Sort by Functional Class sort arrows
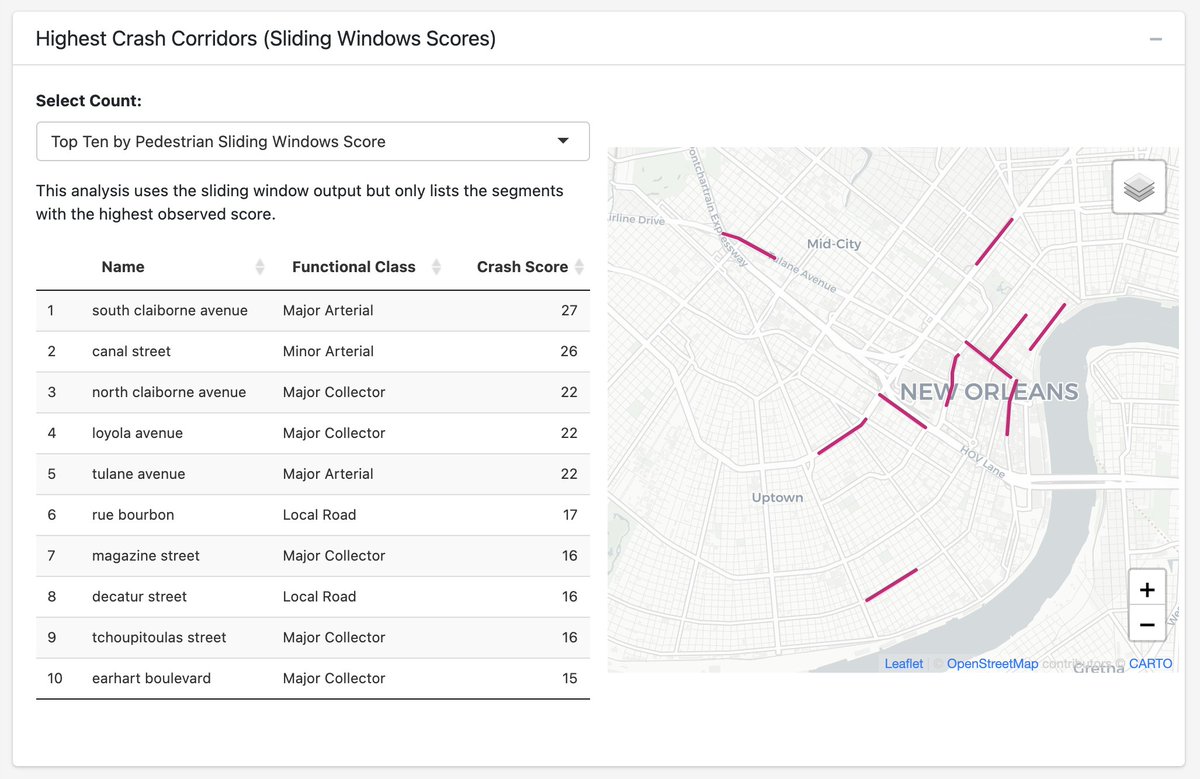 point(436,267)
